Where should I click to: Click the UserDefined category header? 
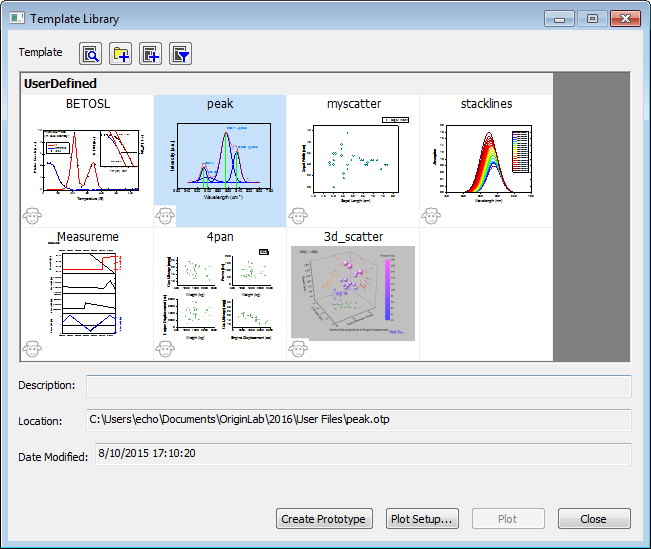tap(286, 84)
